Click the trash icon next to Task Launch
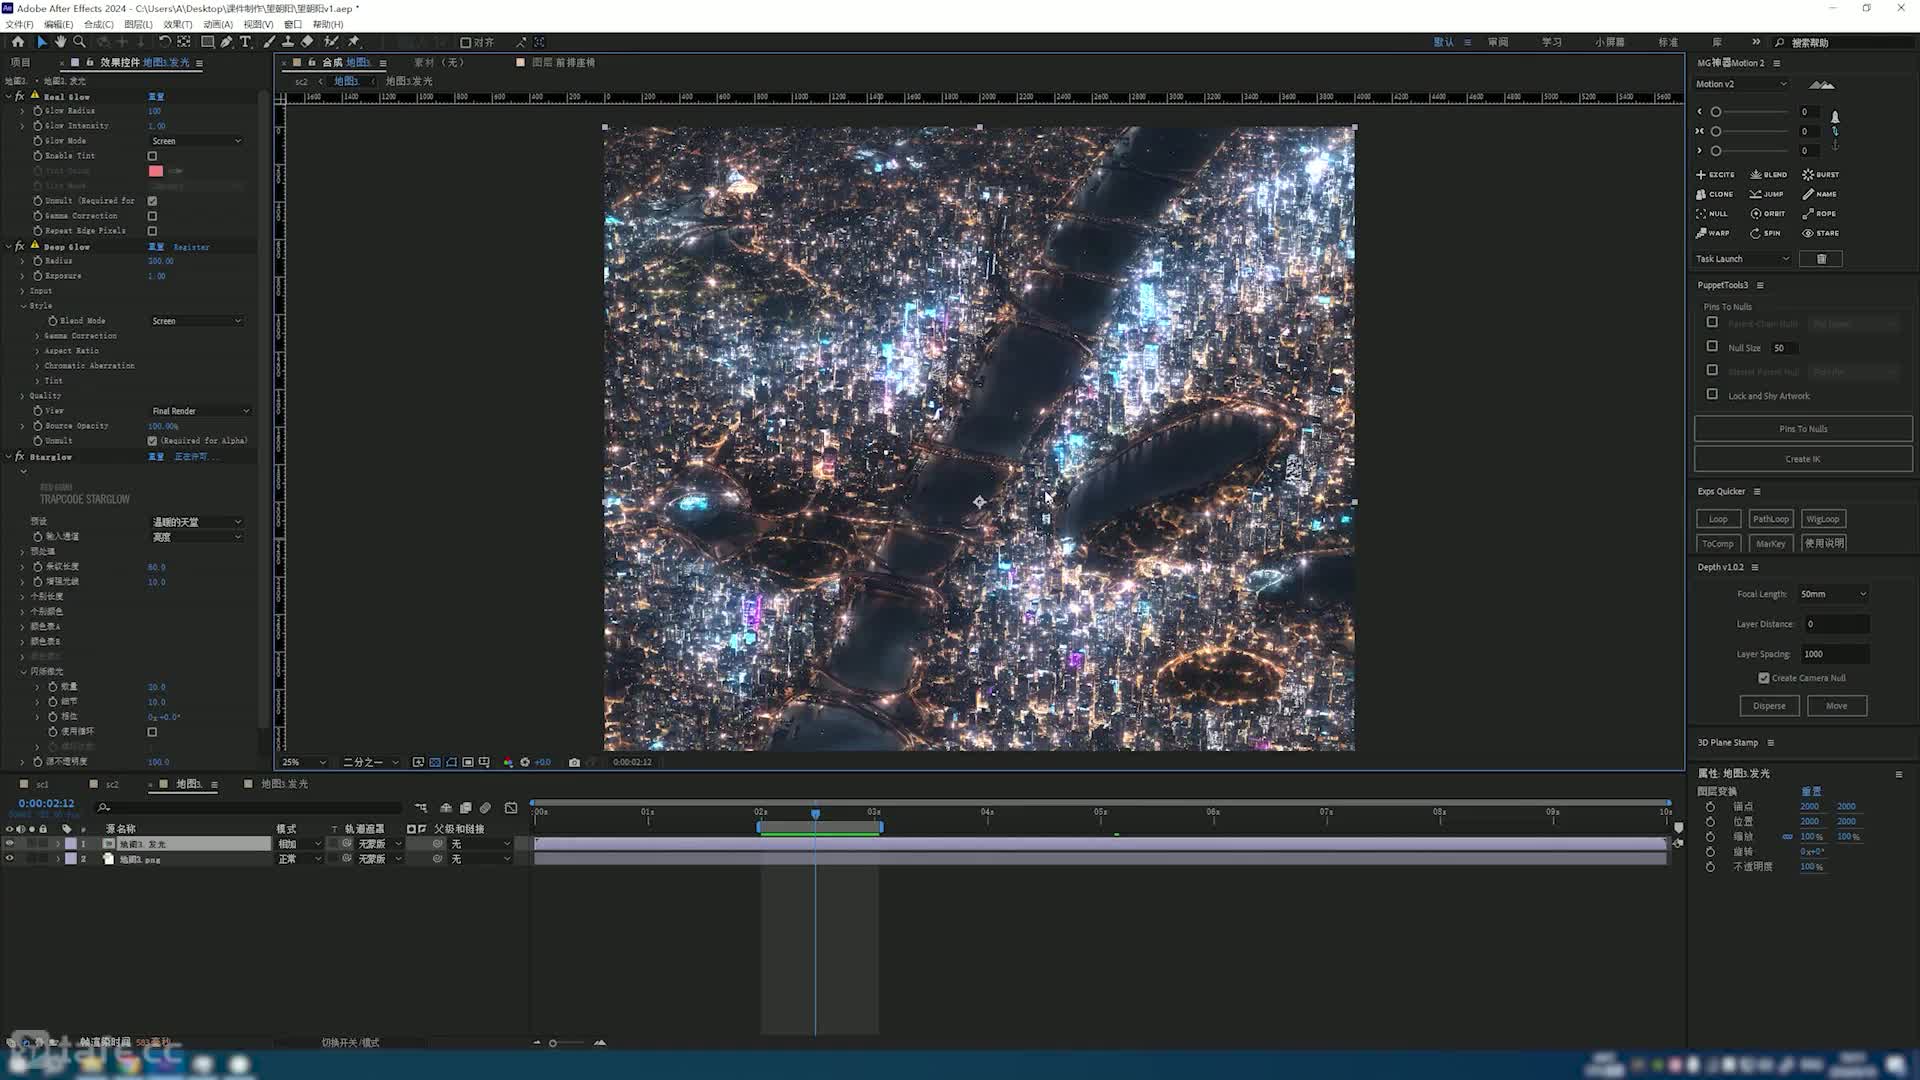1920x1080 pixels. coord(1821,259)
